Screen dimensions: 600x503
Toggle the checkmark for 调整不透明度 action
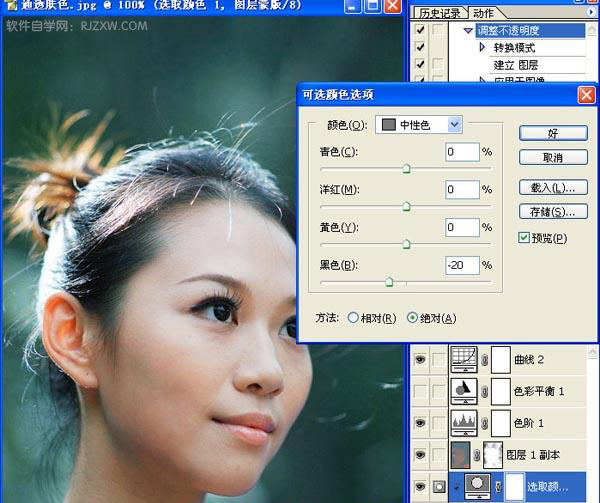pyautogui.click(x=420, y=29)
